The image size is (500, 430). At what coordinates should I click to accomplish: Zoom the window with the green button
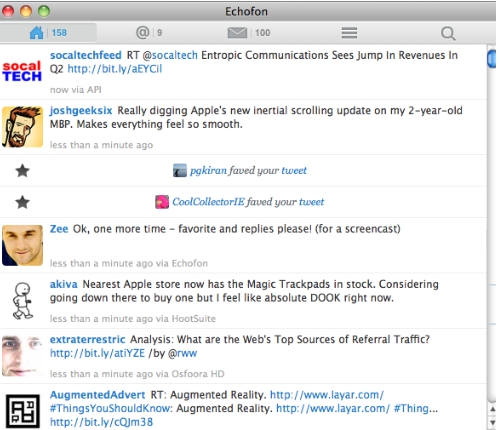point(44,11)
